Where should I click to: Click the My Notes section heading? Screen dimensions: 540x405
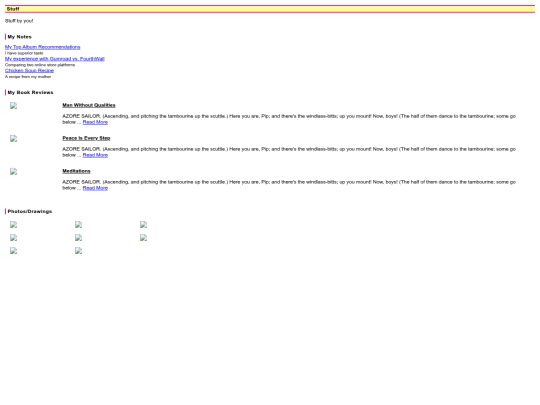(x=19, y=37)
